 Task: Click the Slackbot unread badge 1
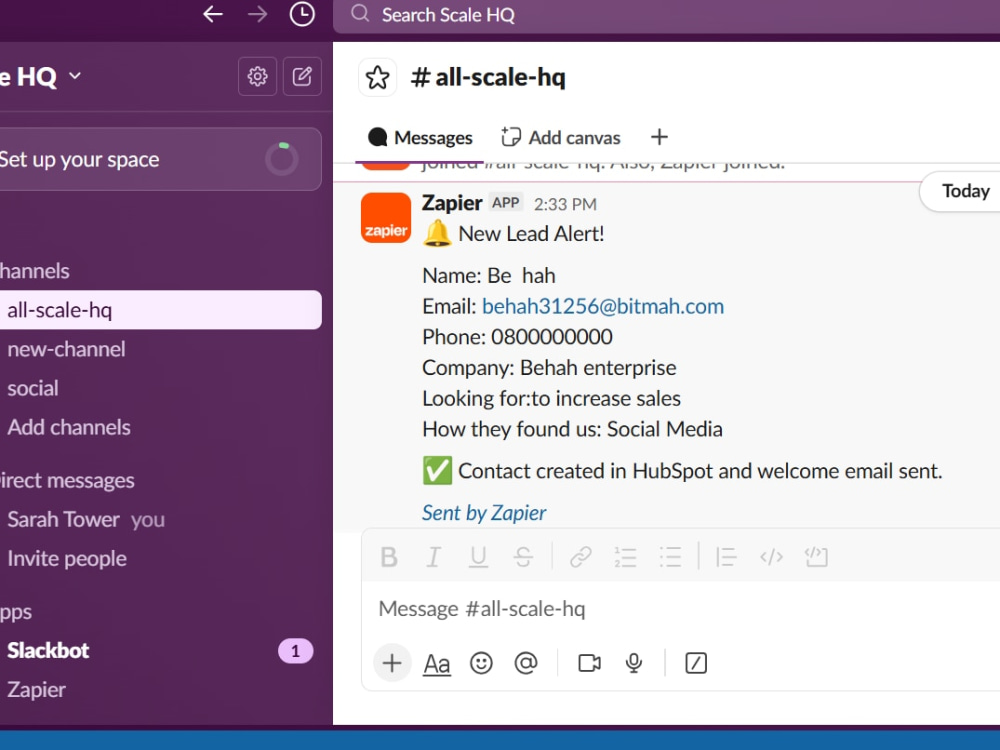295,651
